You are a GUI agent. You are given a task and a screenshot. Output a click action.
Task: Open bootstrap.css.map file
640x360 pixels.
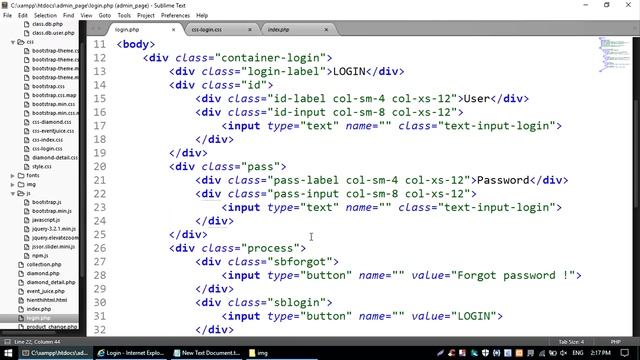click(x=54, y=96)
